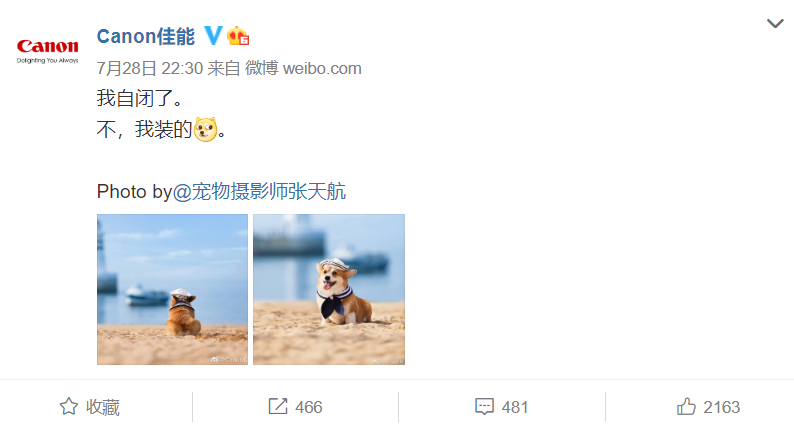Click the comment bubble icon

[x=484, y=407]
